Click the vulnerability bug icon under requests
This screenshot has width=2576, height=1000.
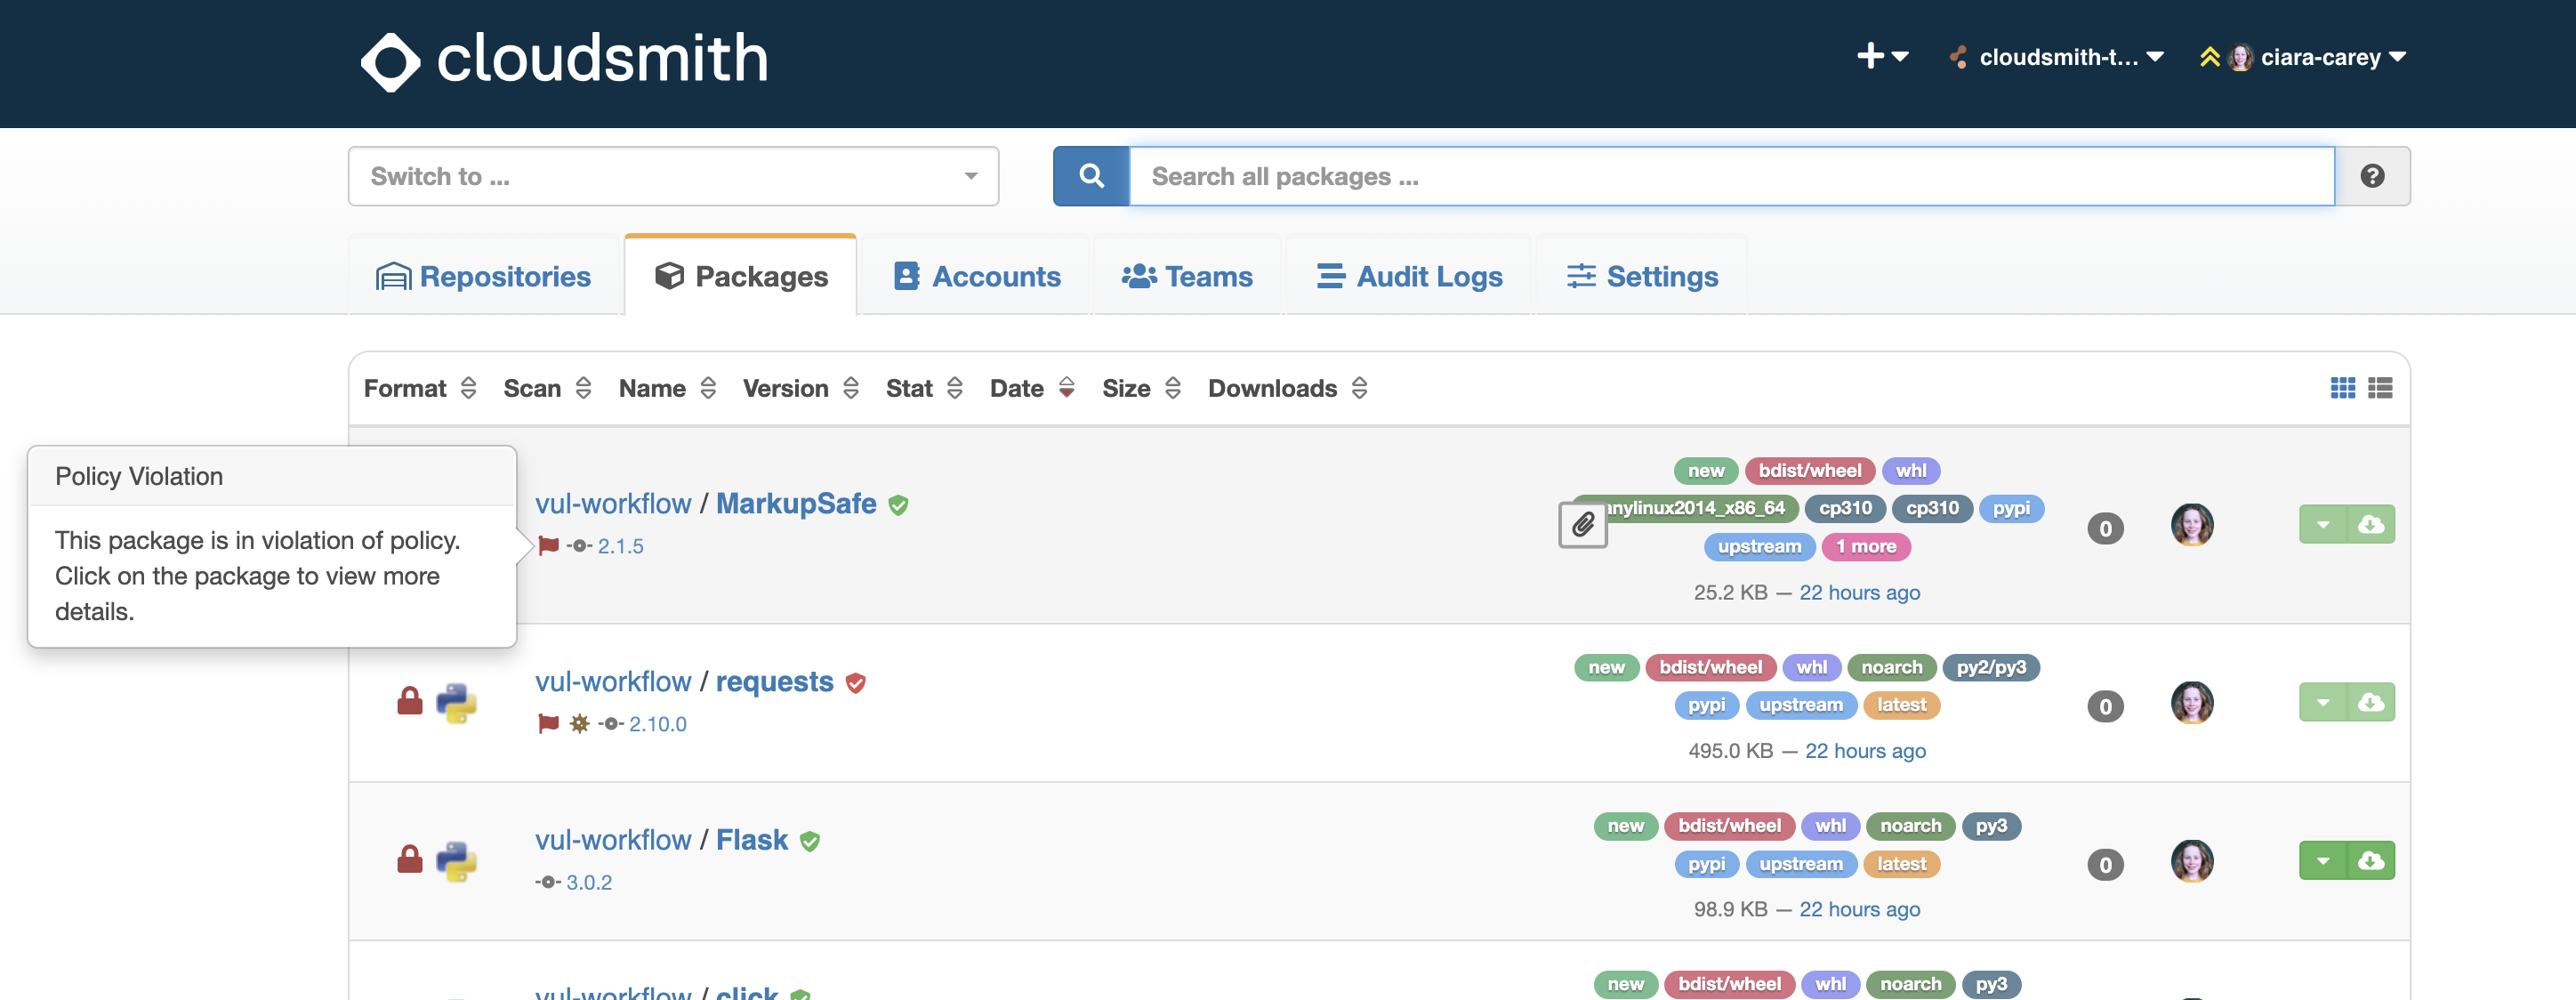[x=579, y=724]
